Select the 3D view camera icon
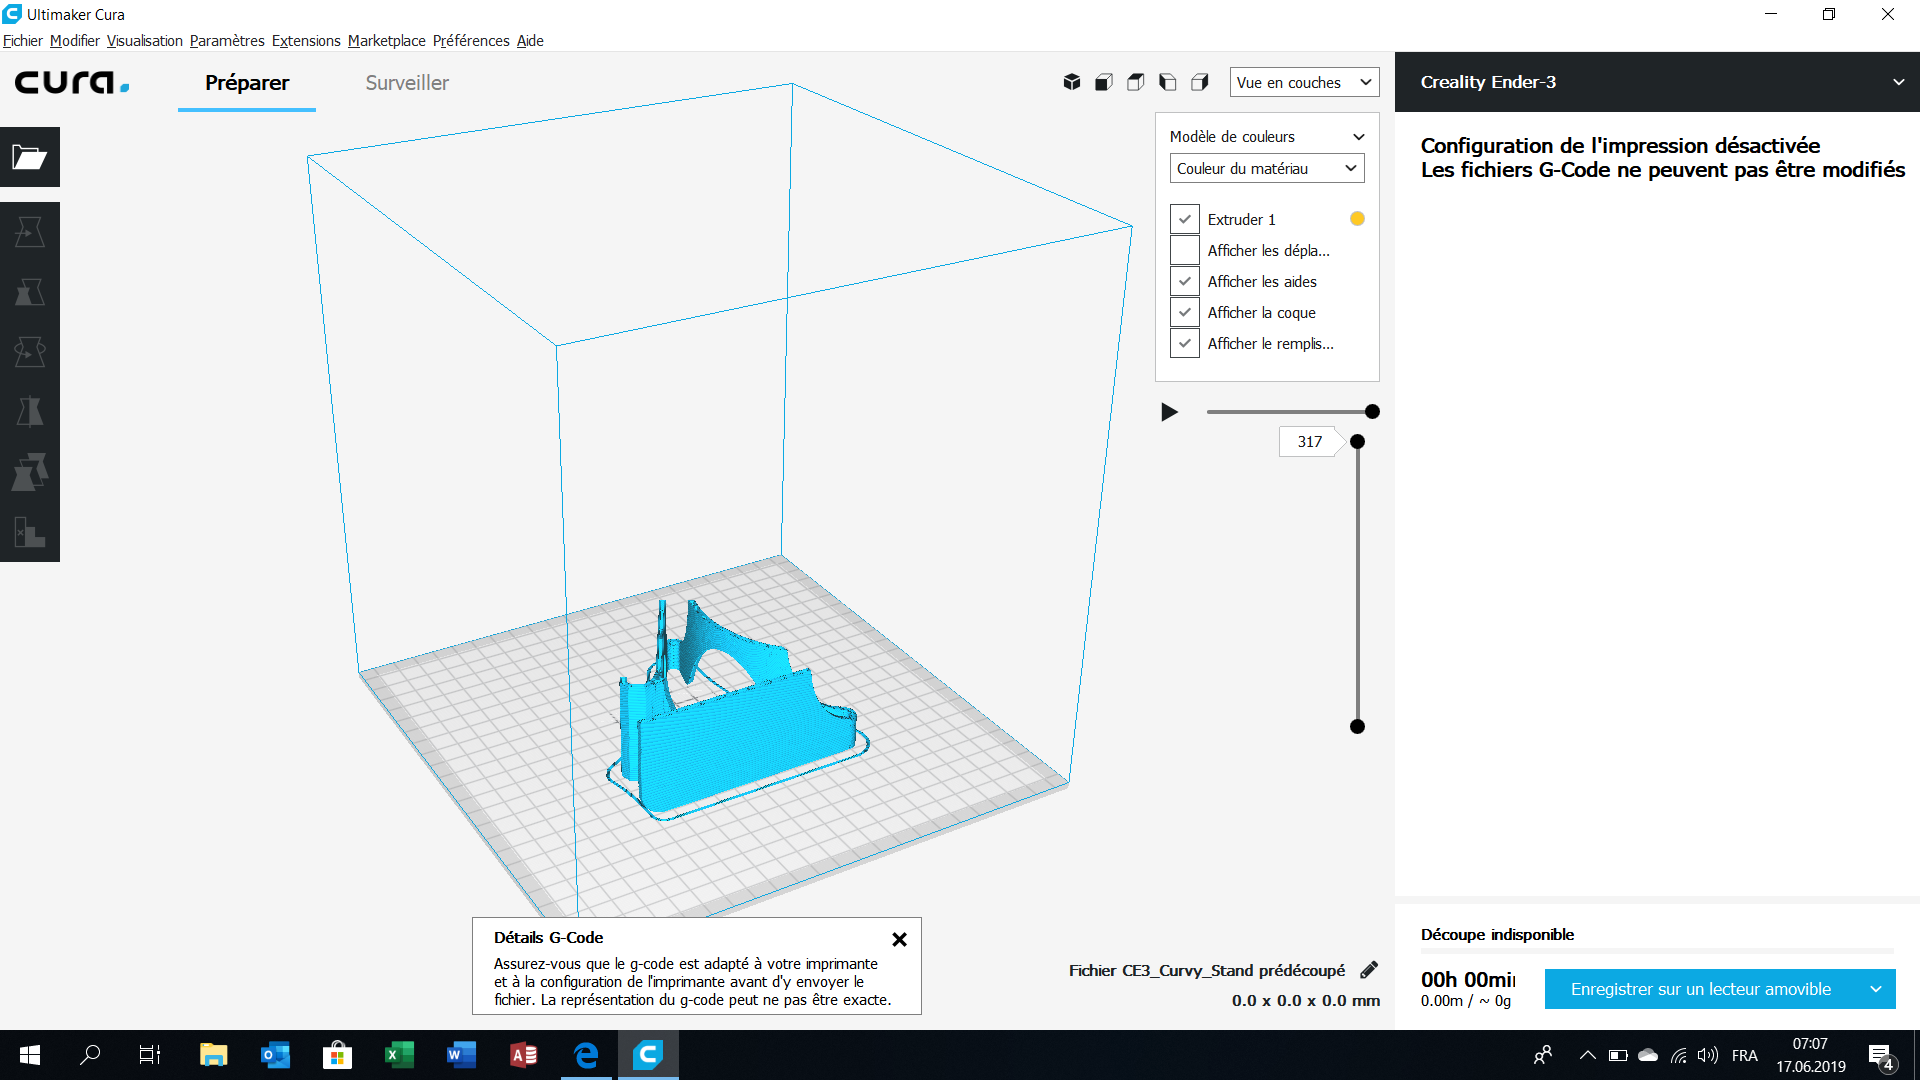This screenshot has width=1920, height=1080. click(x=1071, y=82)
